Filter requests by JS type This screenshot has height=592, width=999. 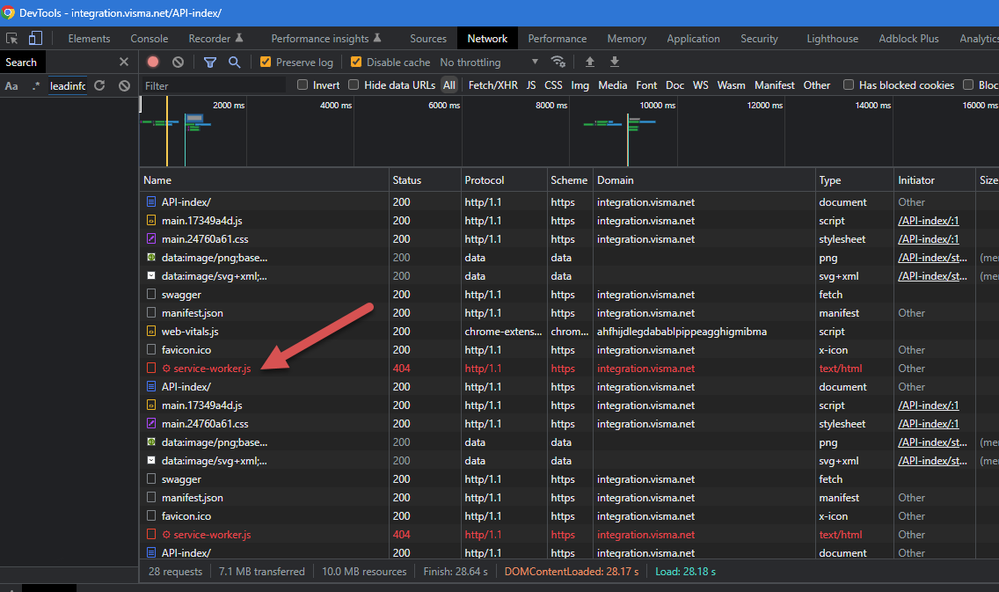[x=531, y=85]
